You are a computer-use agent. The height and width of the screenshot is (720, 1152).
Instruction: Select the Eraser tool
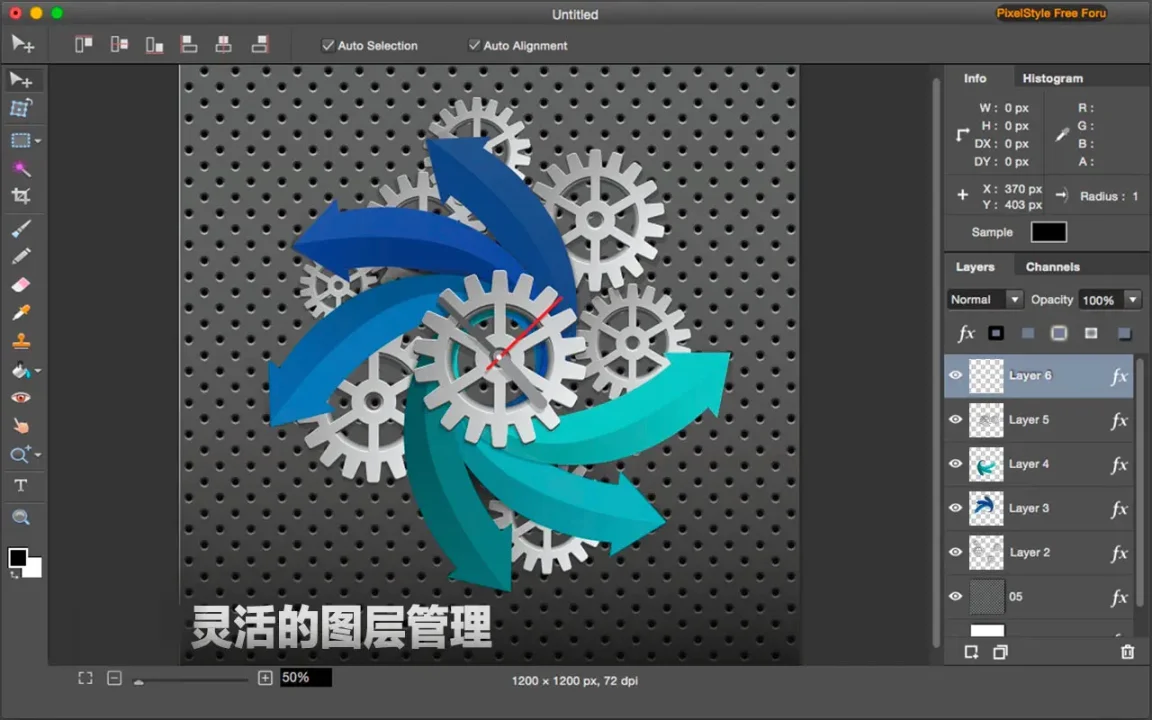pyautogui.click(x=21, y=284)
